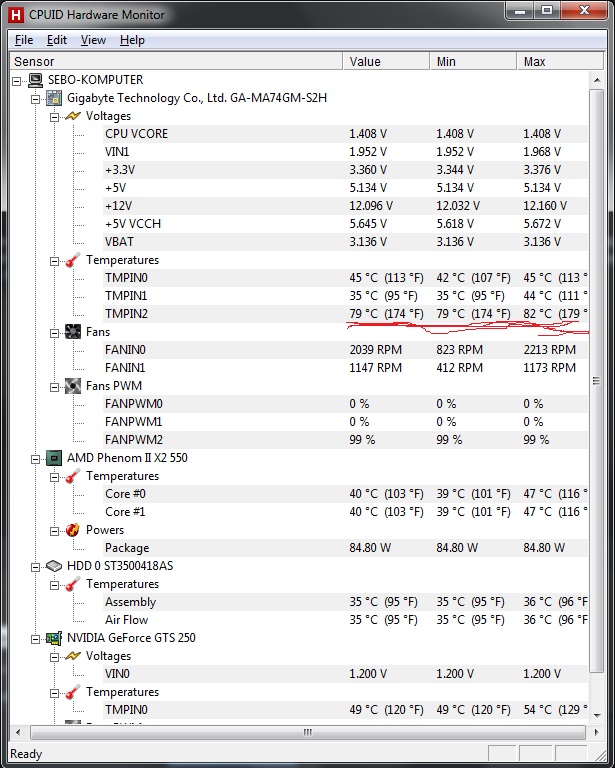
Task: Click the vertical scrollbar down arrow
Action: (x=596, y=716)
